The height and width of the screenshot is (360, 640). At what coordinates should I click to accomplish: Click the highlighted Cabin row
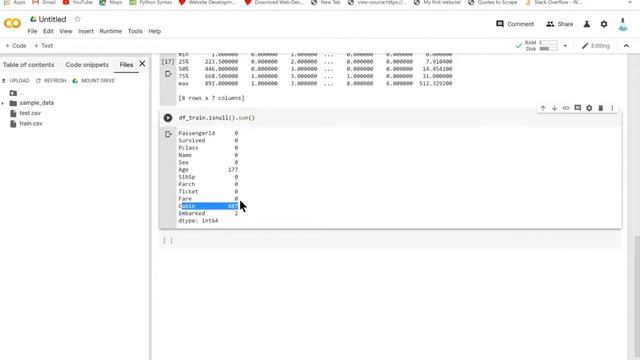tap(208, 206)
